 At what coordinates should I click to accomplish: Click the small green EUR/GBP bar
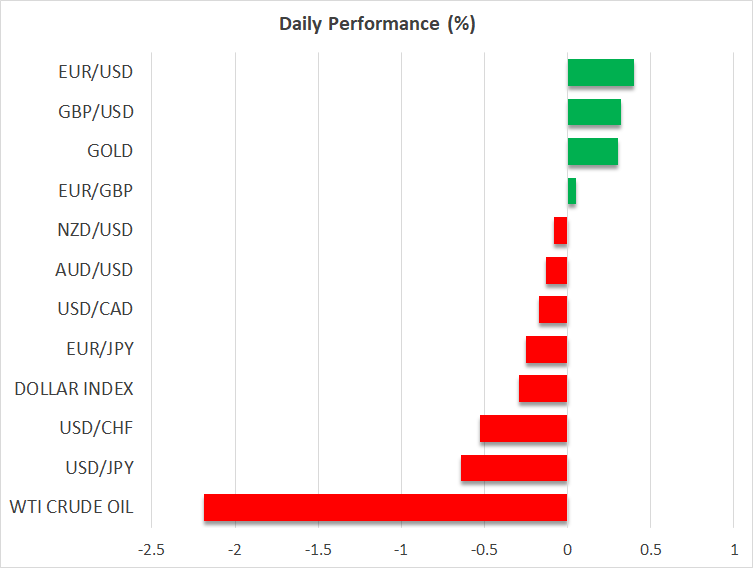pos(571,191)
